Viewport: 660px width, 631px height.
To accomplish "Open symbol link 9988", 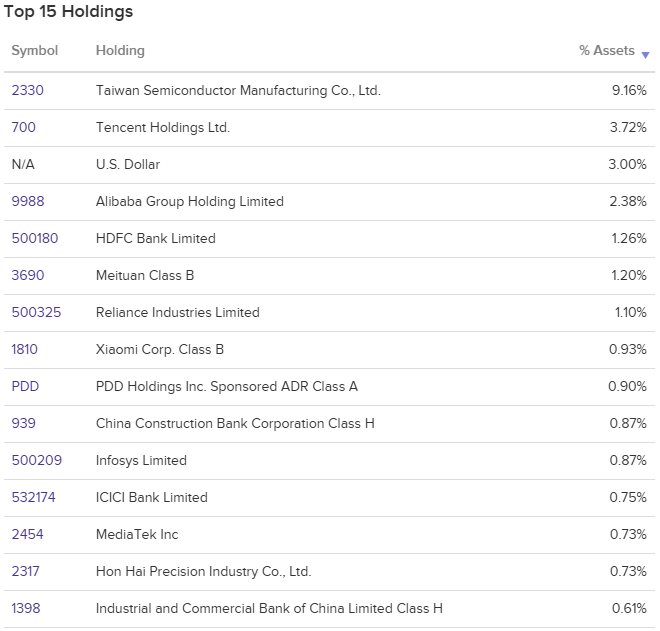I will coord(28,201).
